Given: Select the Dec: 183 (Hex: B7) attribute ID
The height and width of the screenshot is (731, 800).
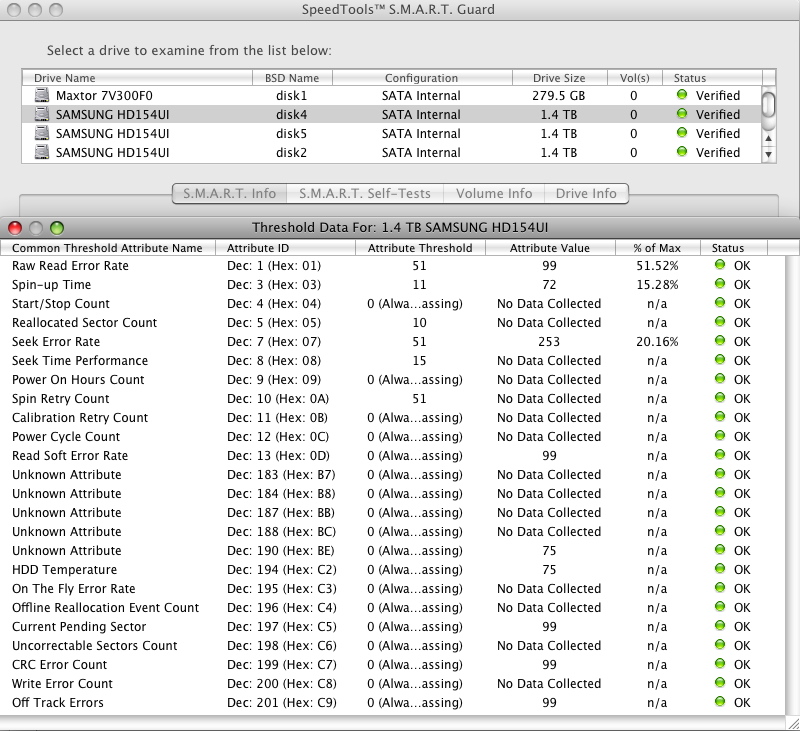Looking at the screenshot, I should tap(281, 474).
